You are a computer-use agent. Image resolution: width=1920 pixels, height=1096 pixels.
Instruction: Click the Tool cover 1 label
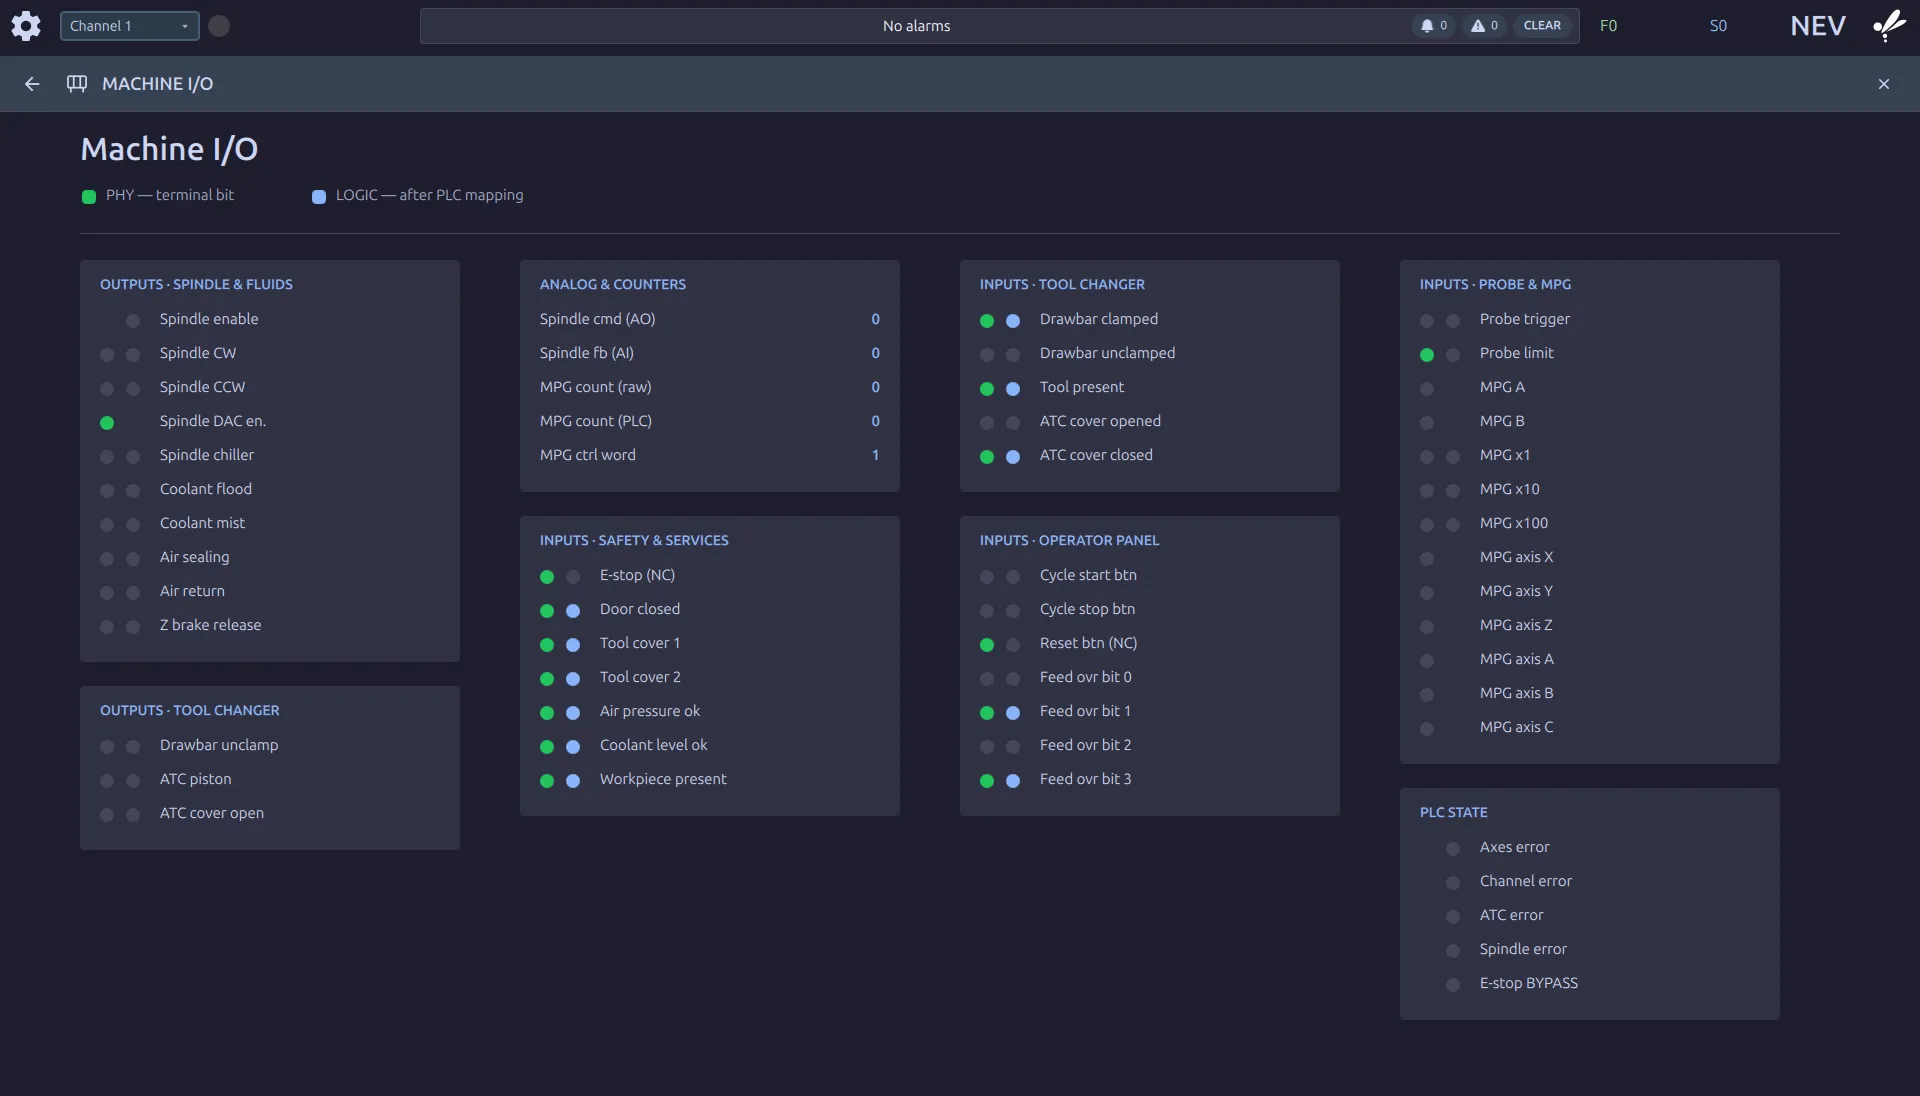(x=639, y=643)
